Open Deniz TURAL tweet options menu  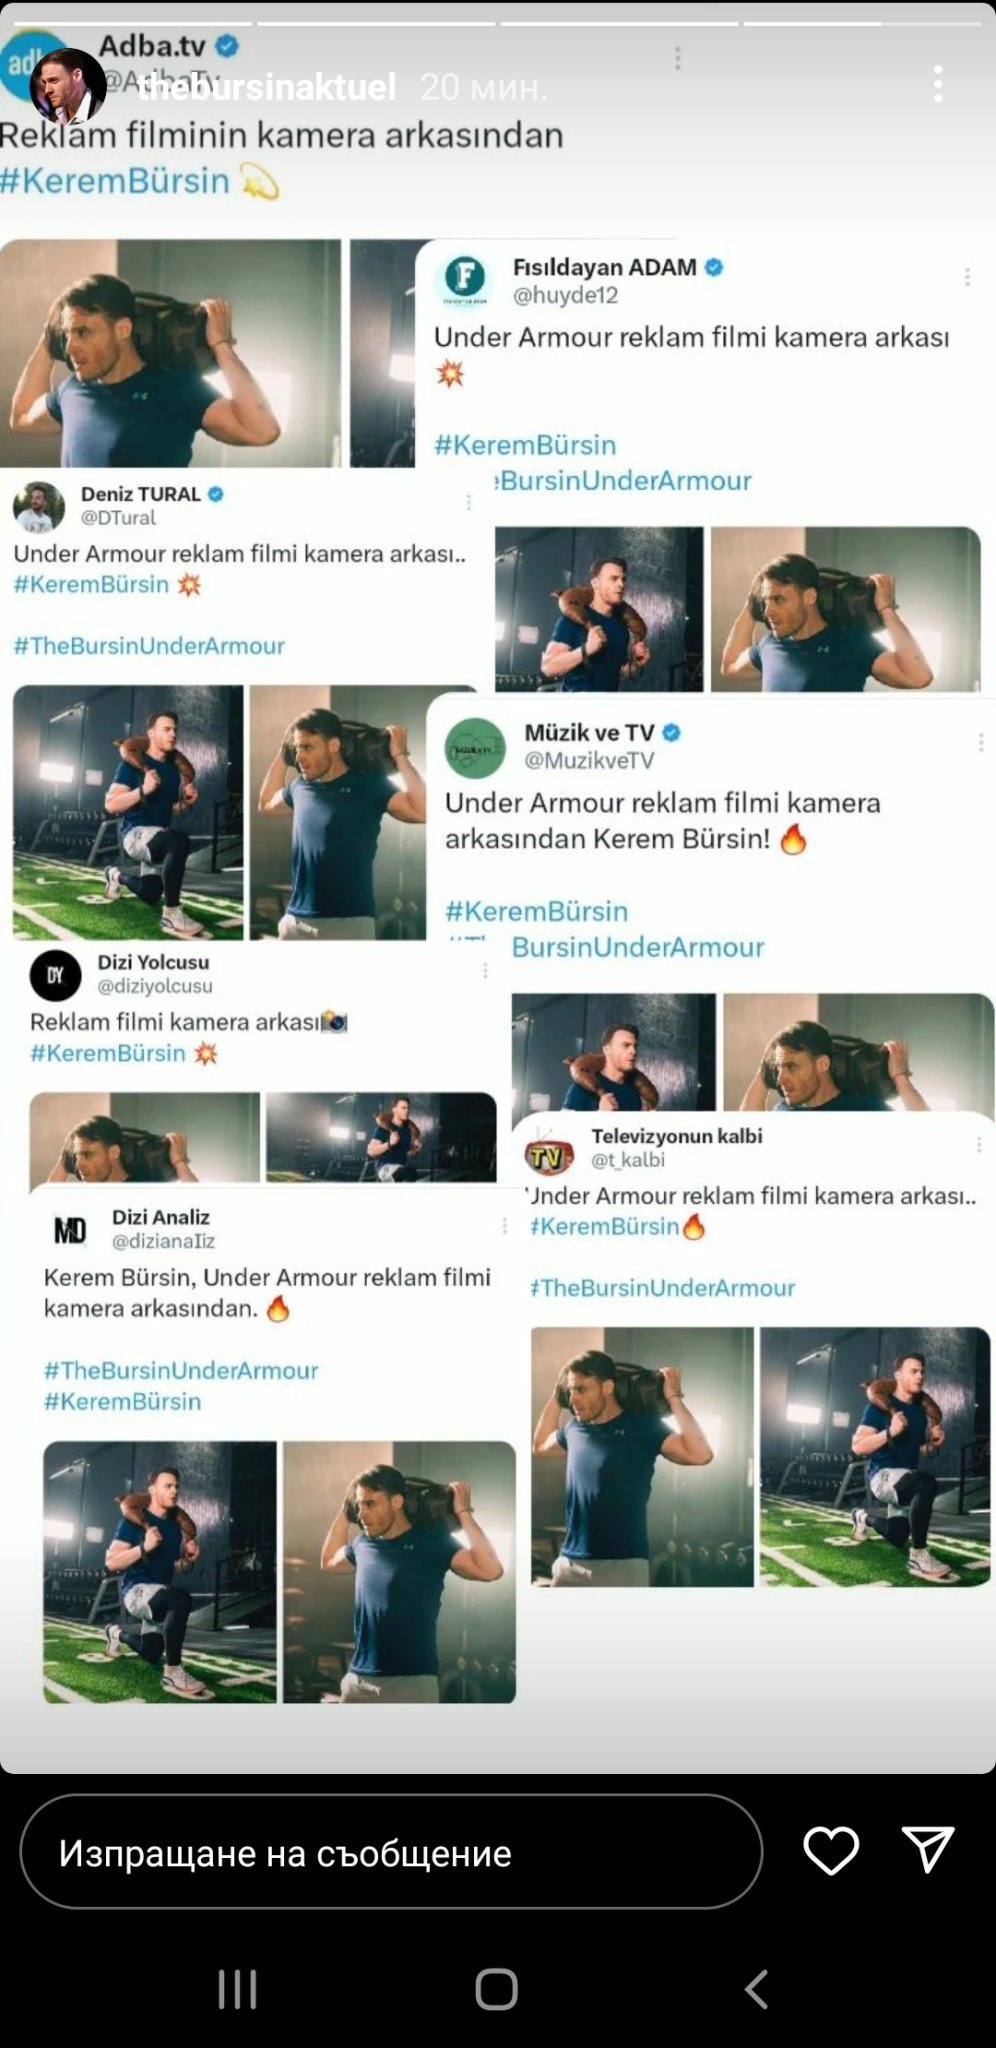tap(468, 503)
